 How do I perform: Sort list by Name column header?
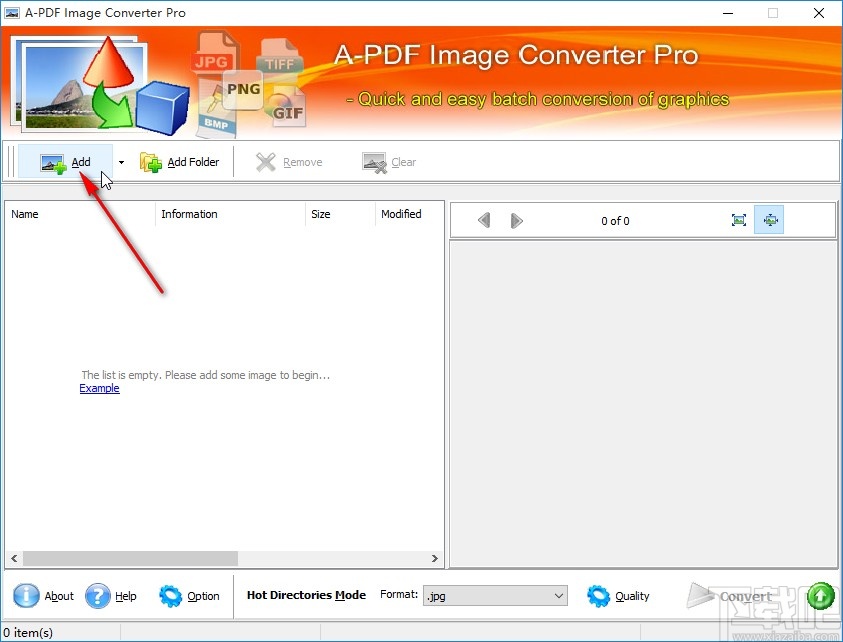click(x=25, y=214)
